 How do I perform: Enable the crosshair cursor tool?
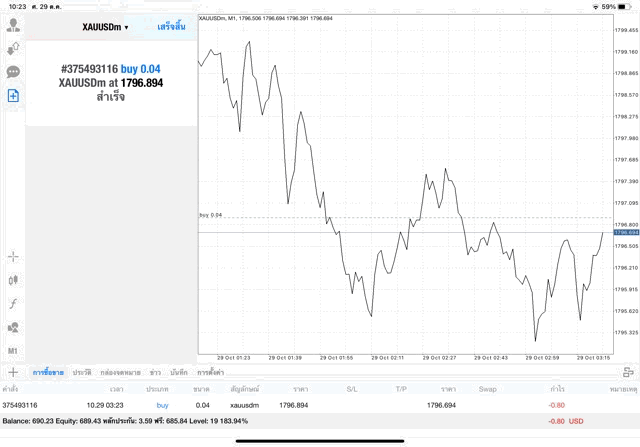point(14,256)
